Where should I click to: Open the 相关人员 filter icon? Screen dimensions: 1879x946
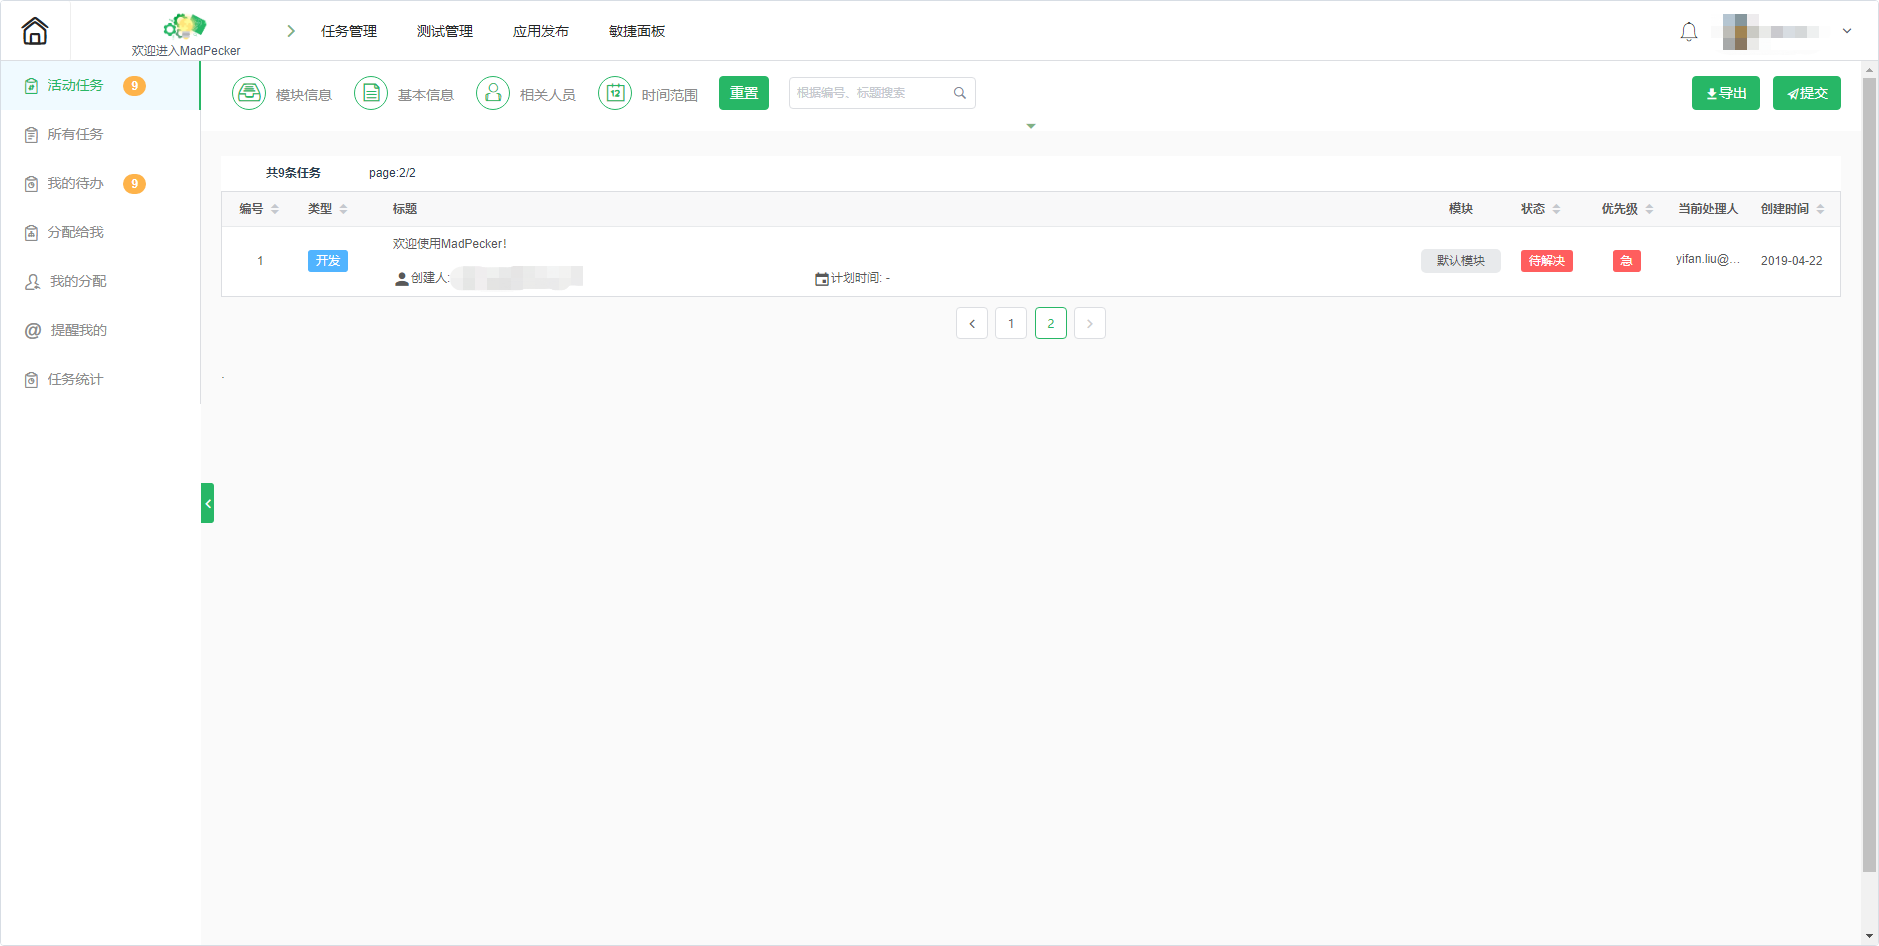(493, 93)
